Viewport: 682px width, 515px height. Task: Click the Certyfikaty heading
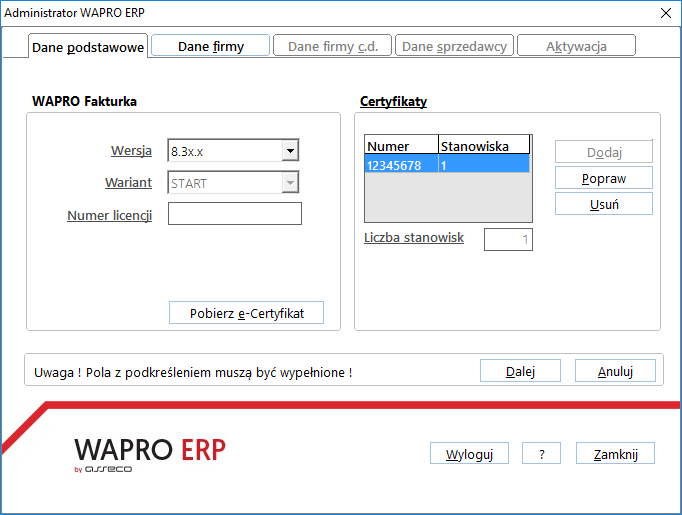click(x=393, y=101)
